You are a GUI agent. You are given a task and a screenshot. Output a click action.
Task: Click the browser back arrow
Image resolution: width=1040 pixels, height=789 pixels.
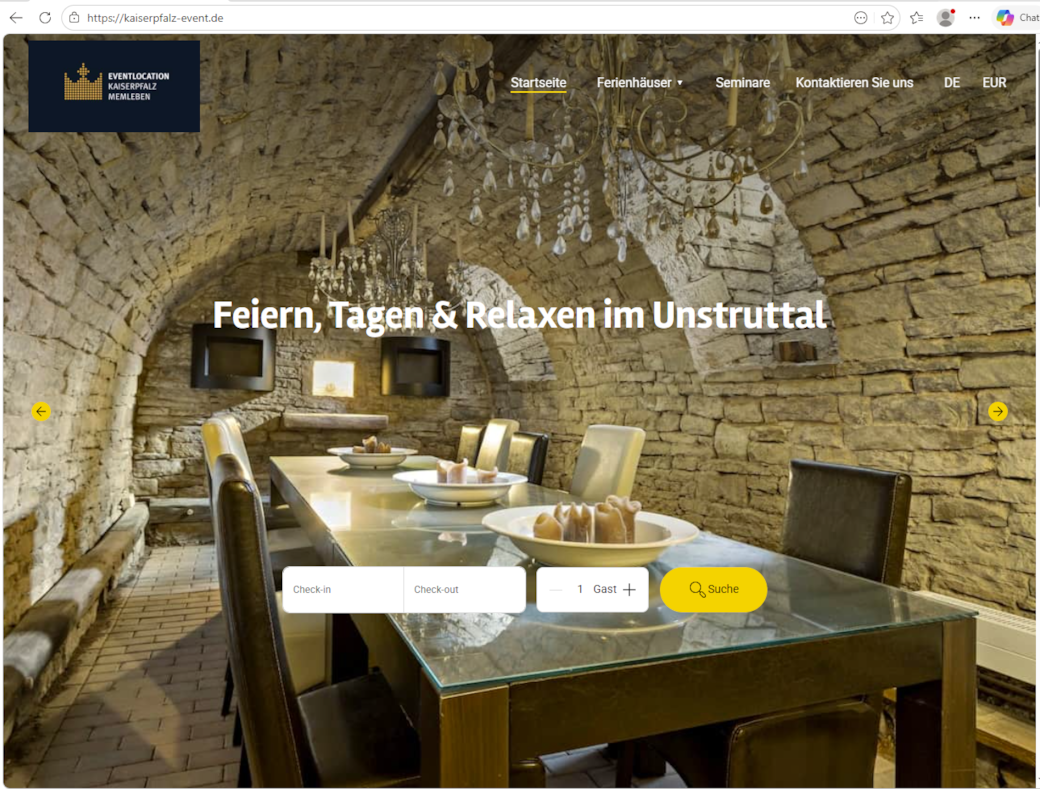pyautogui.click(x=15, y=18)
